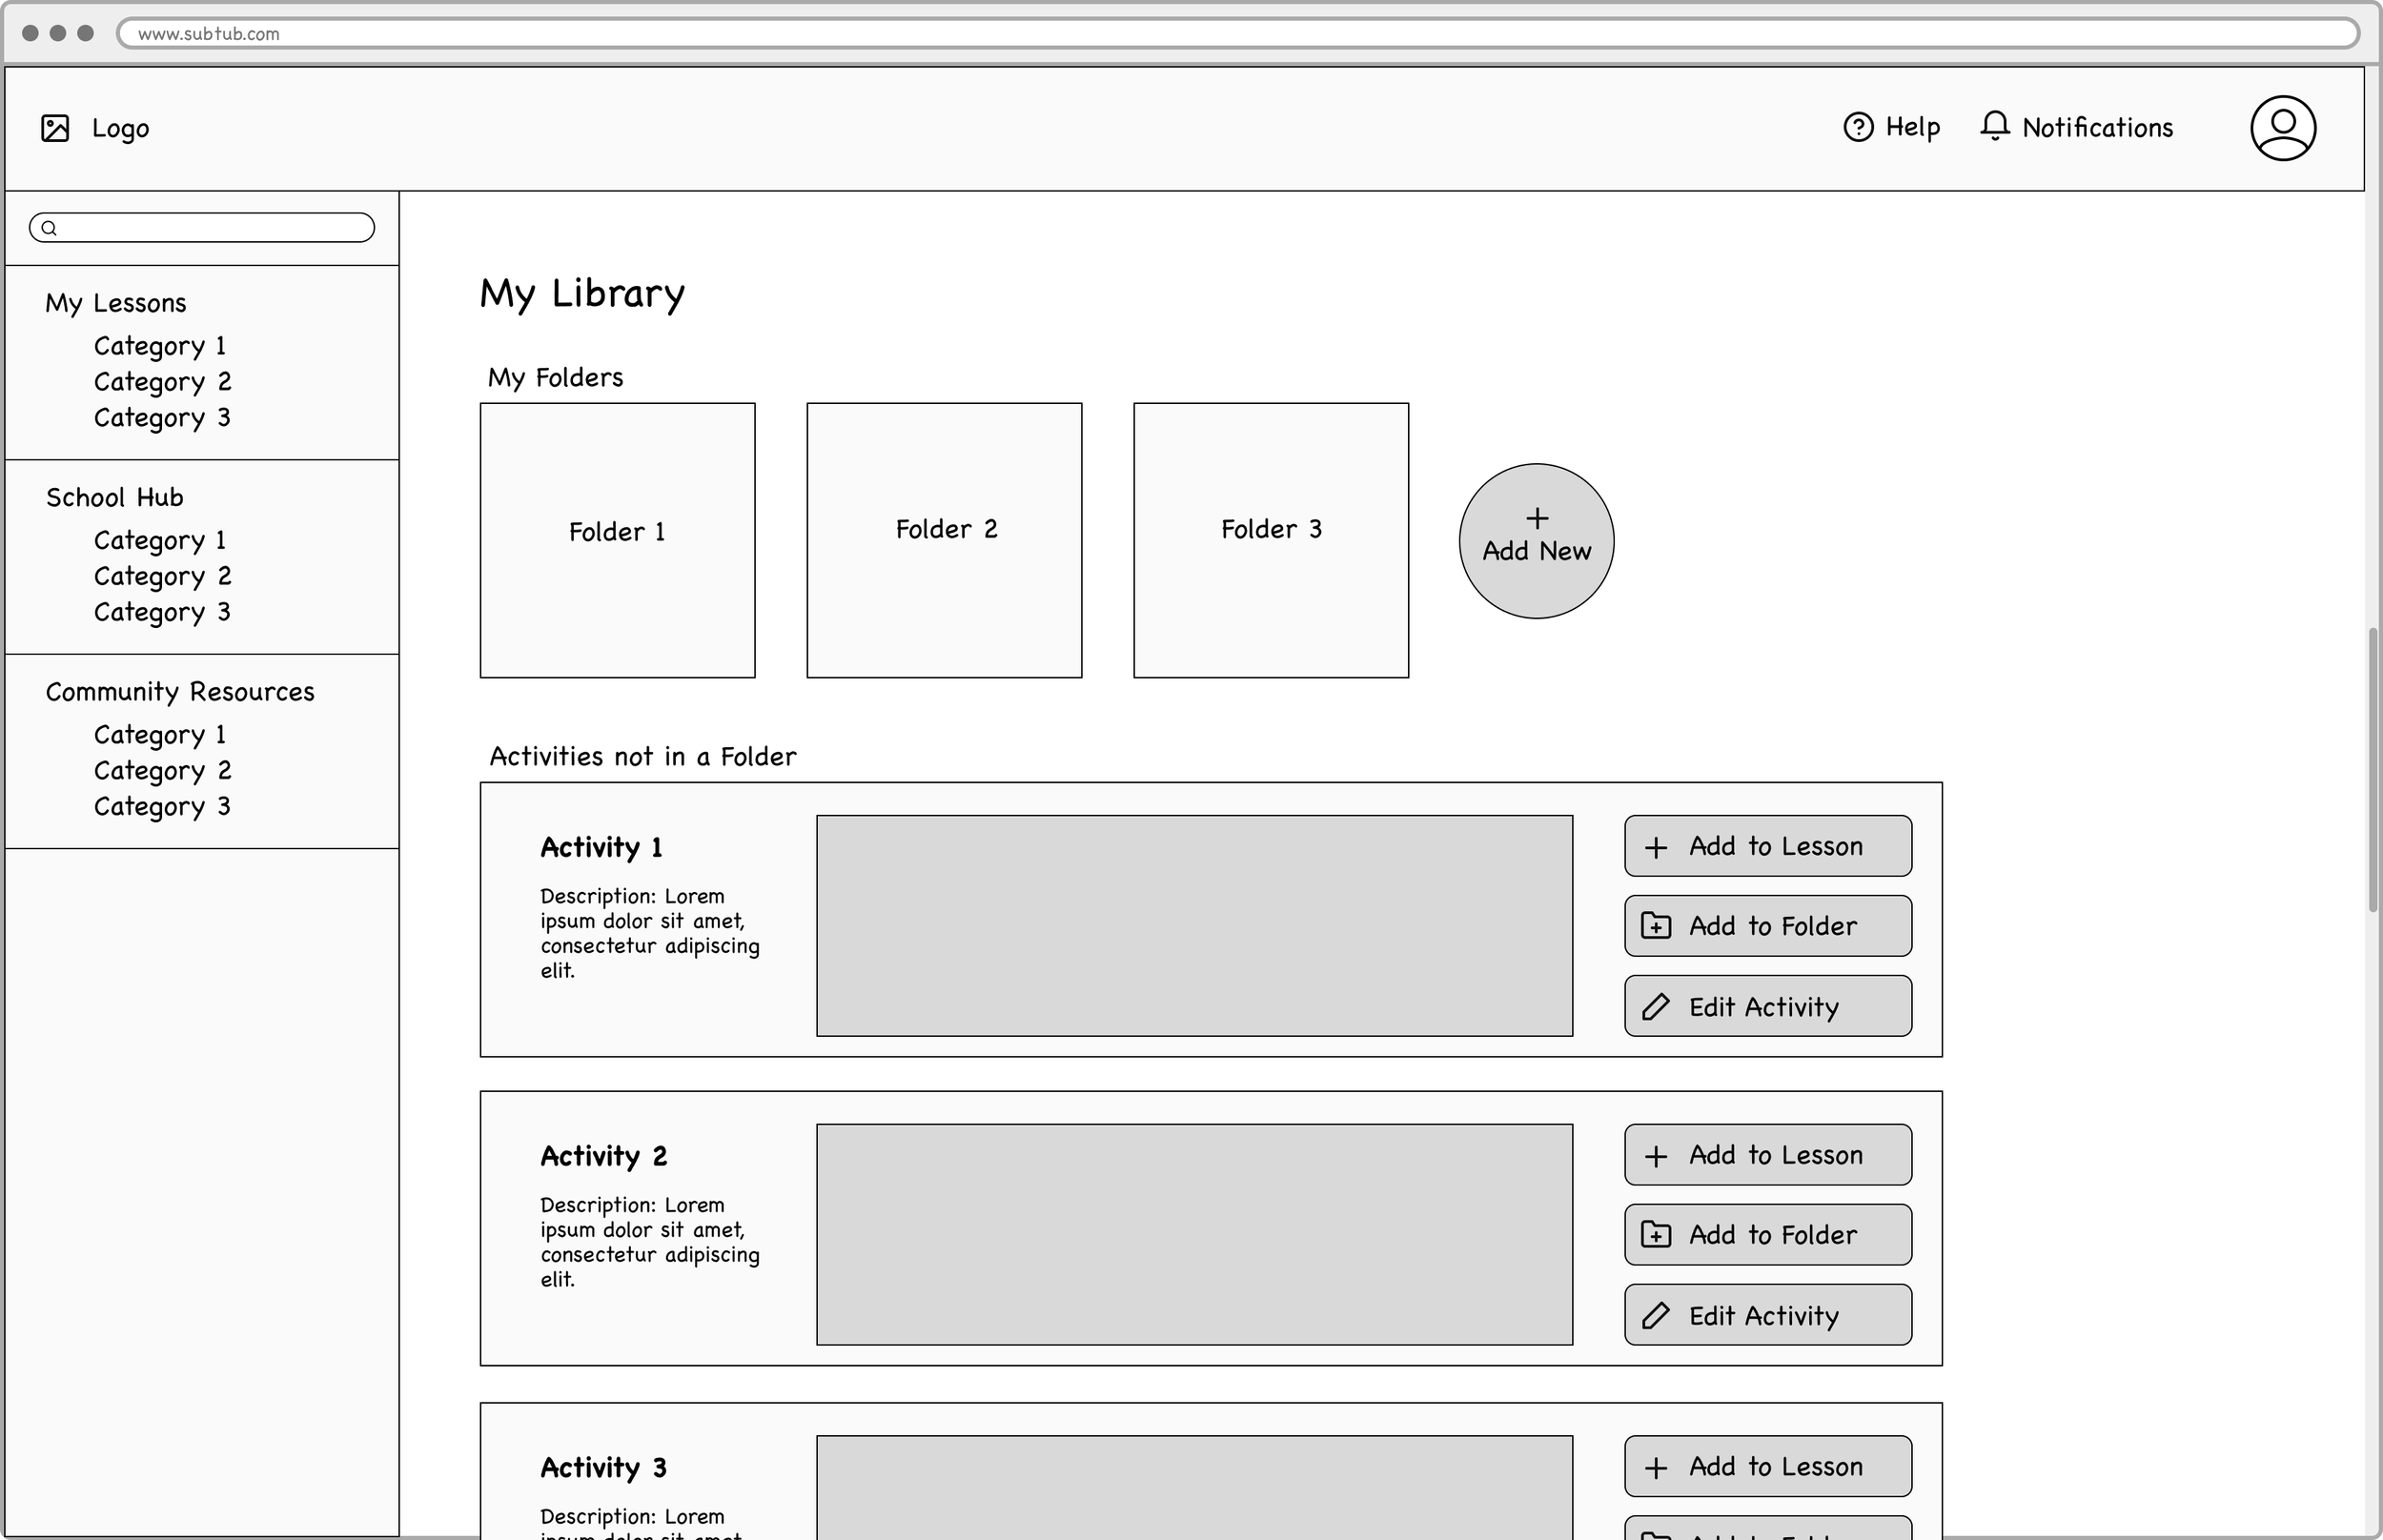2383x1540 pixels.
Task: Click Add to Folder for Activity 1
Action: click(1767, 926)
